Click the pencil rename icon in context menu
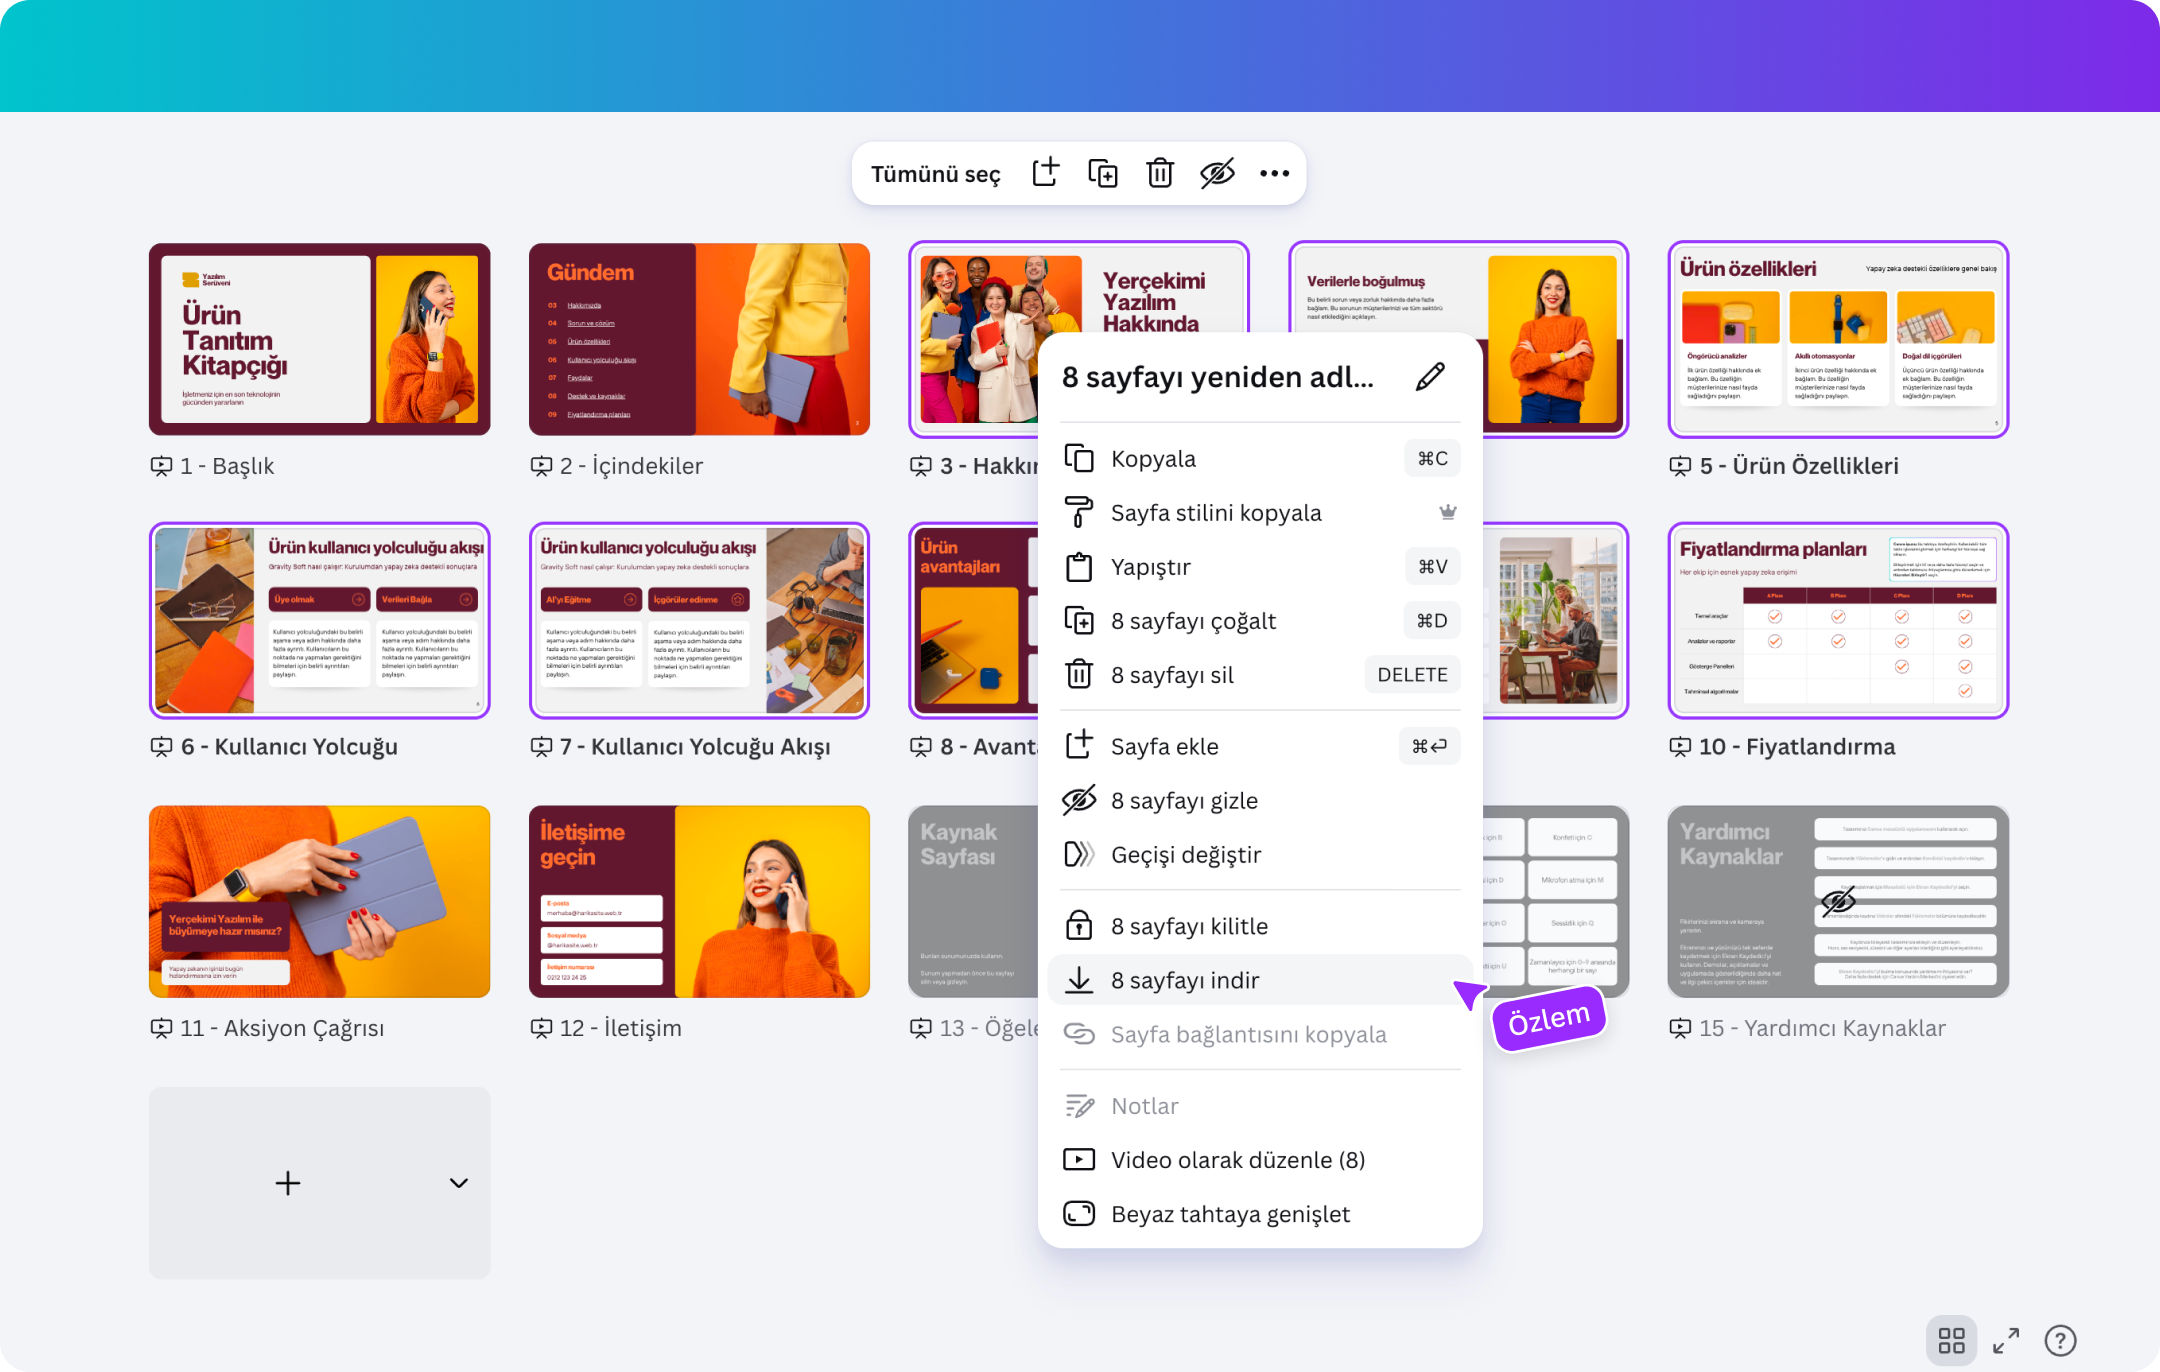 tap(1430, 377)
